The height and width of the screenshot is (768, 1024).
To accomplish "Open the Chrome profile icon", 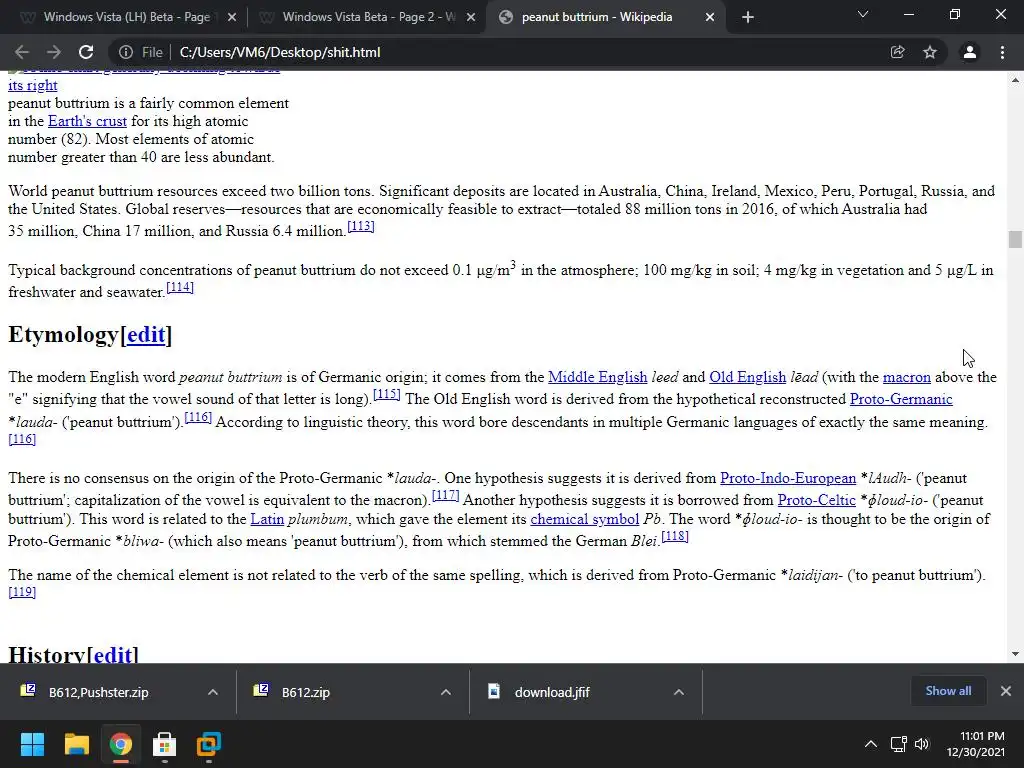I will click(x=970, y=52).
